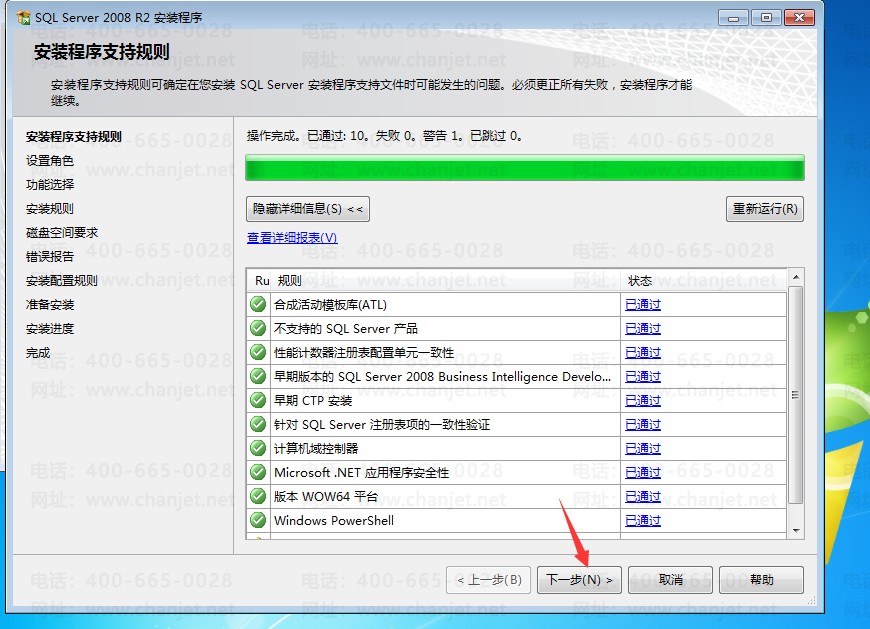Image resolution: width=870 pixels, height=629 pixels.
Task: Click the check icon for Microsoft .NET 应用程序安全性
Action: [x=258, y=472]
